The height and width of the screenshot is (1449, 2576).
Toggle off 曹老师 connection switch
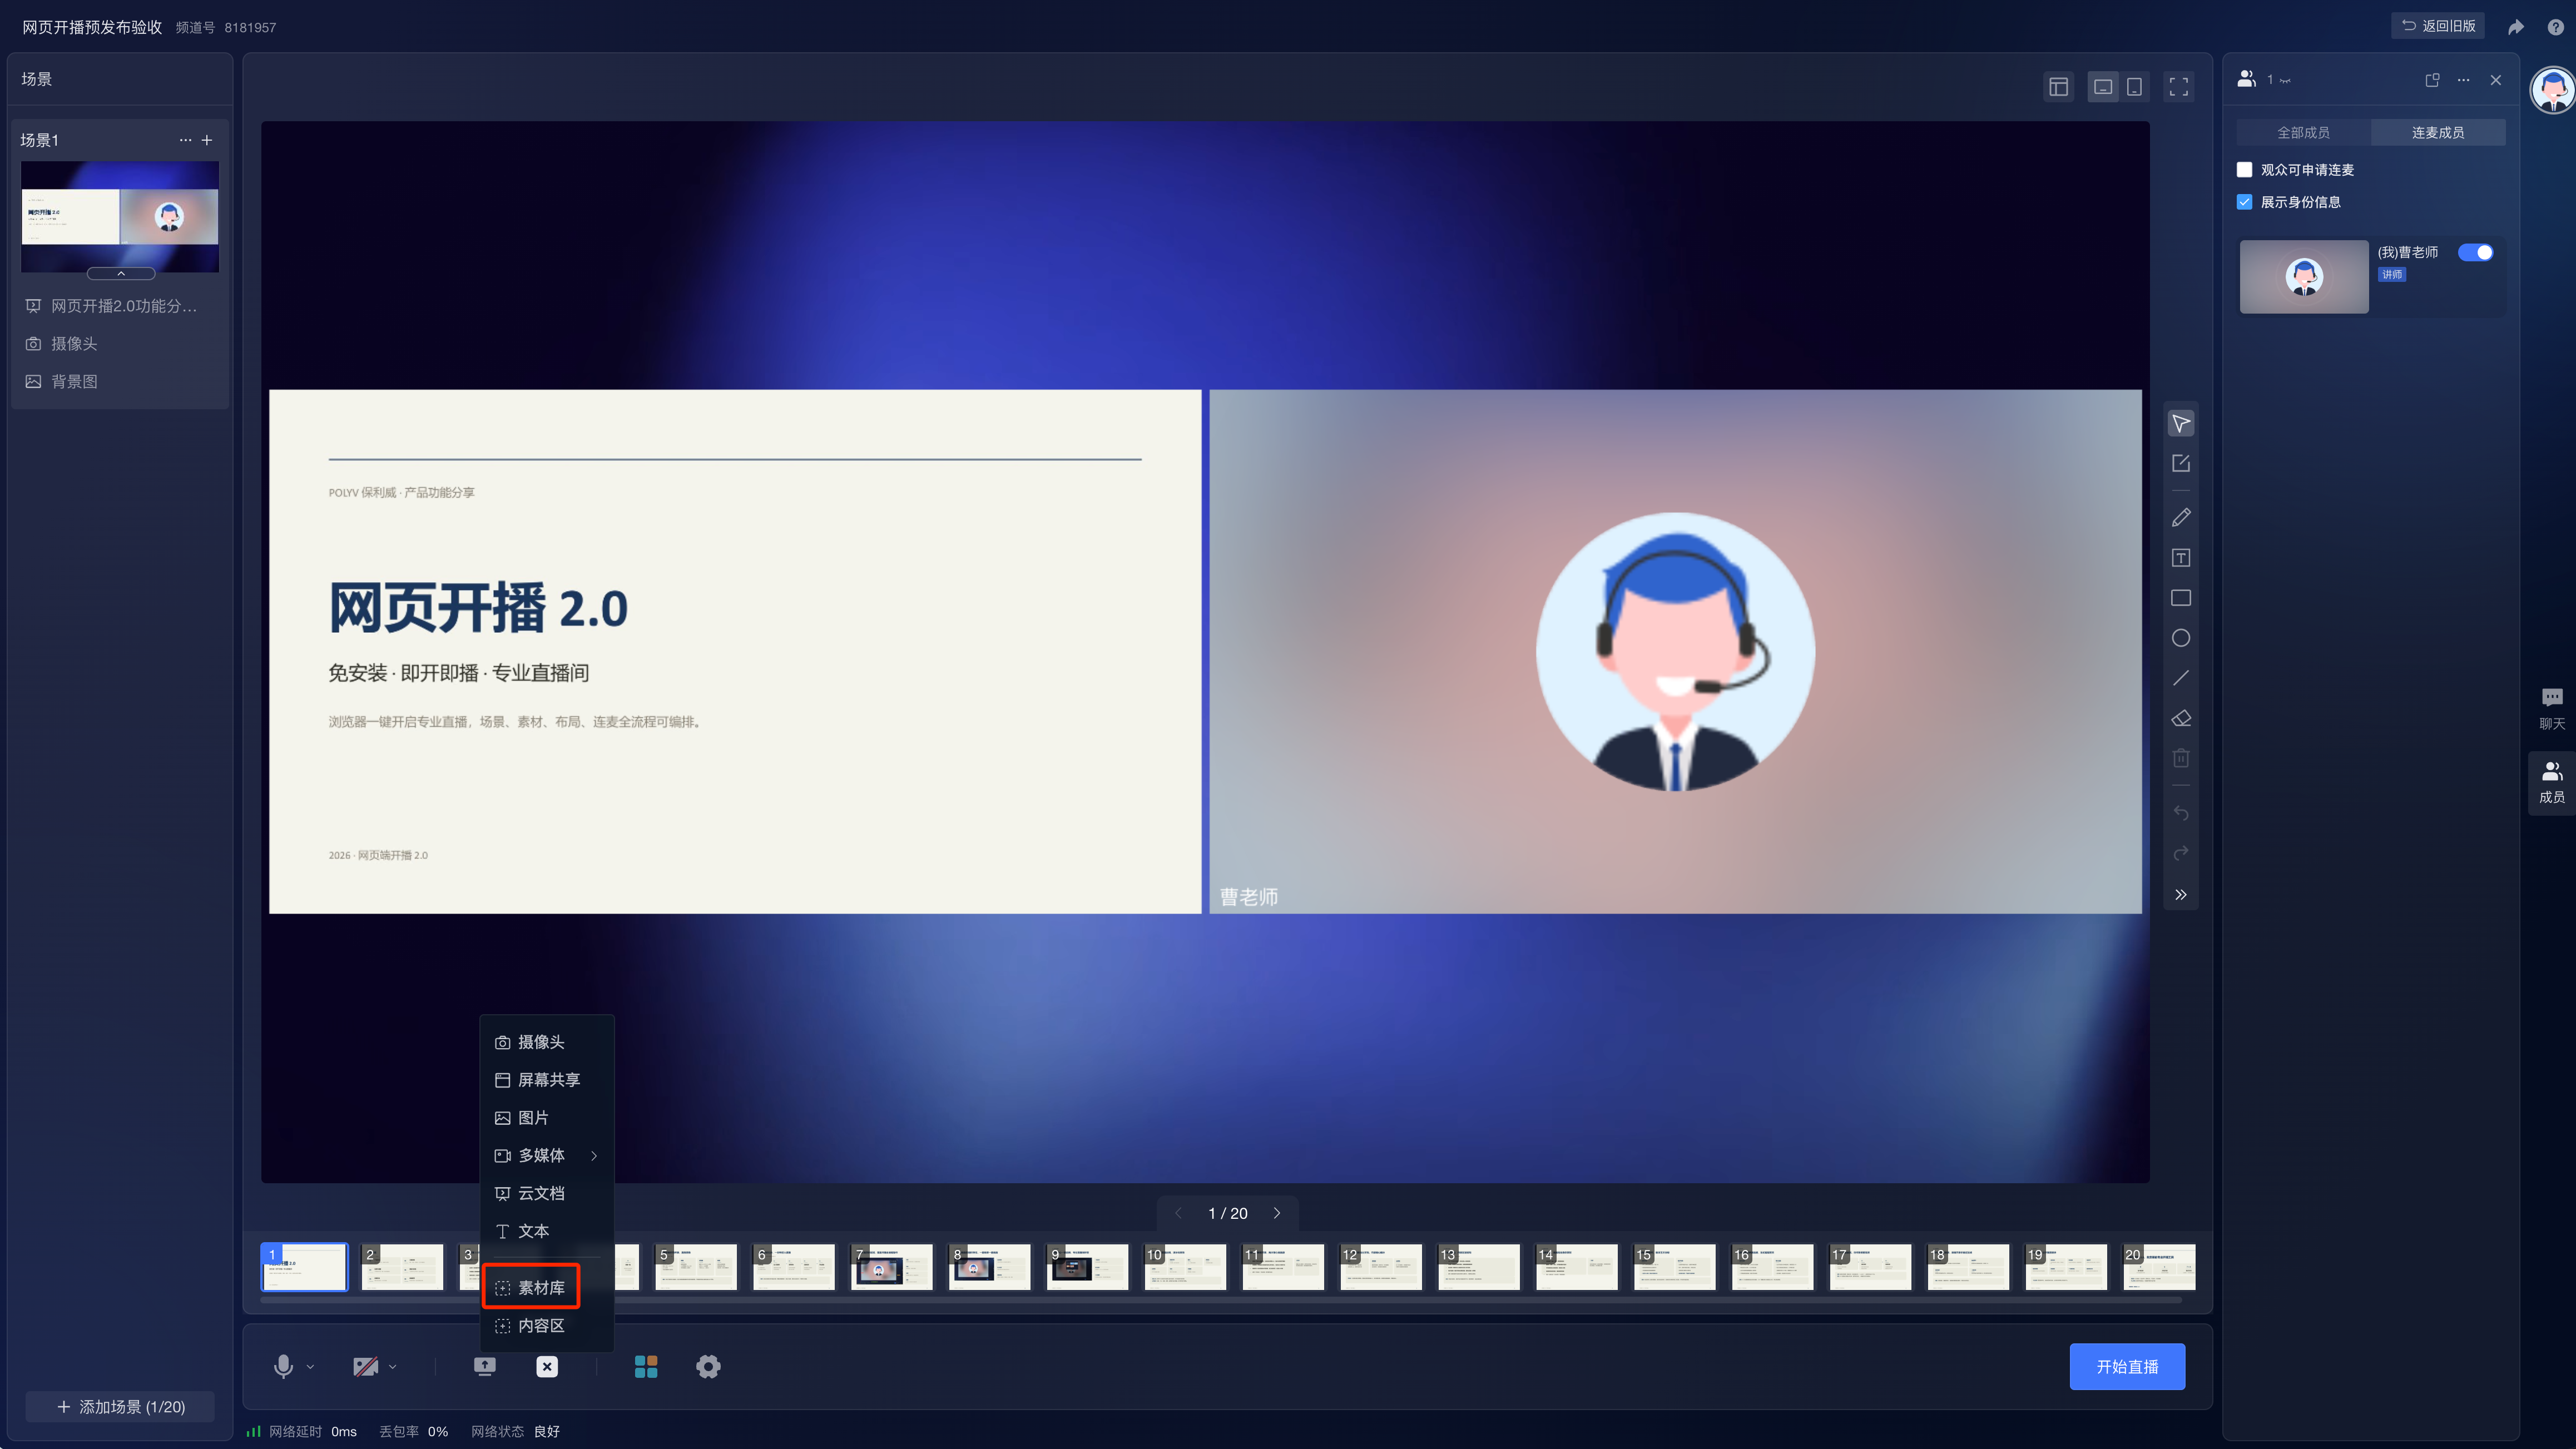[2476, 253]
